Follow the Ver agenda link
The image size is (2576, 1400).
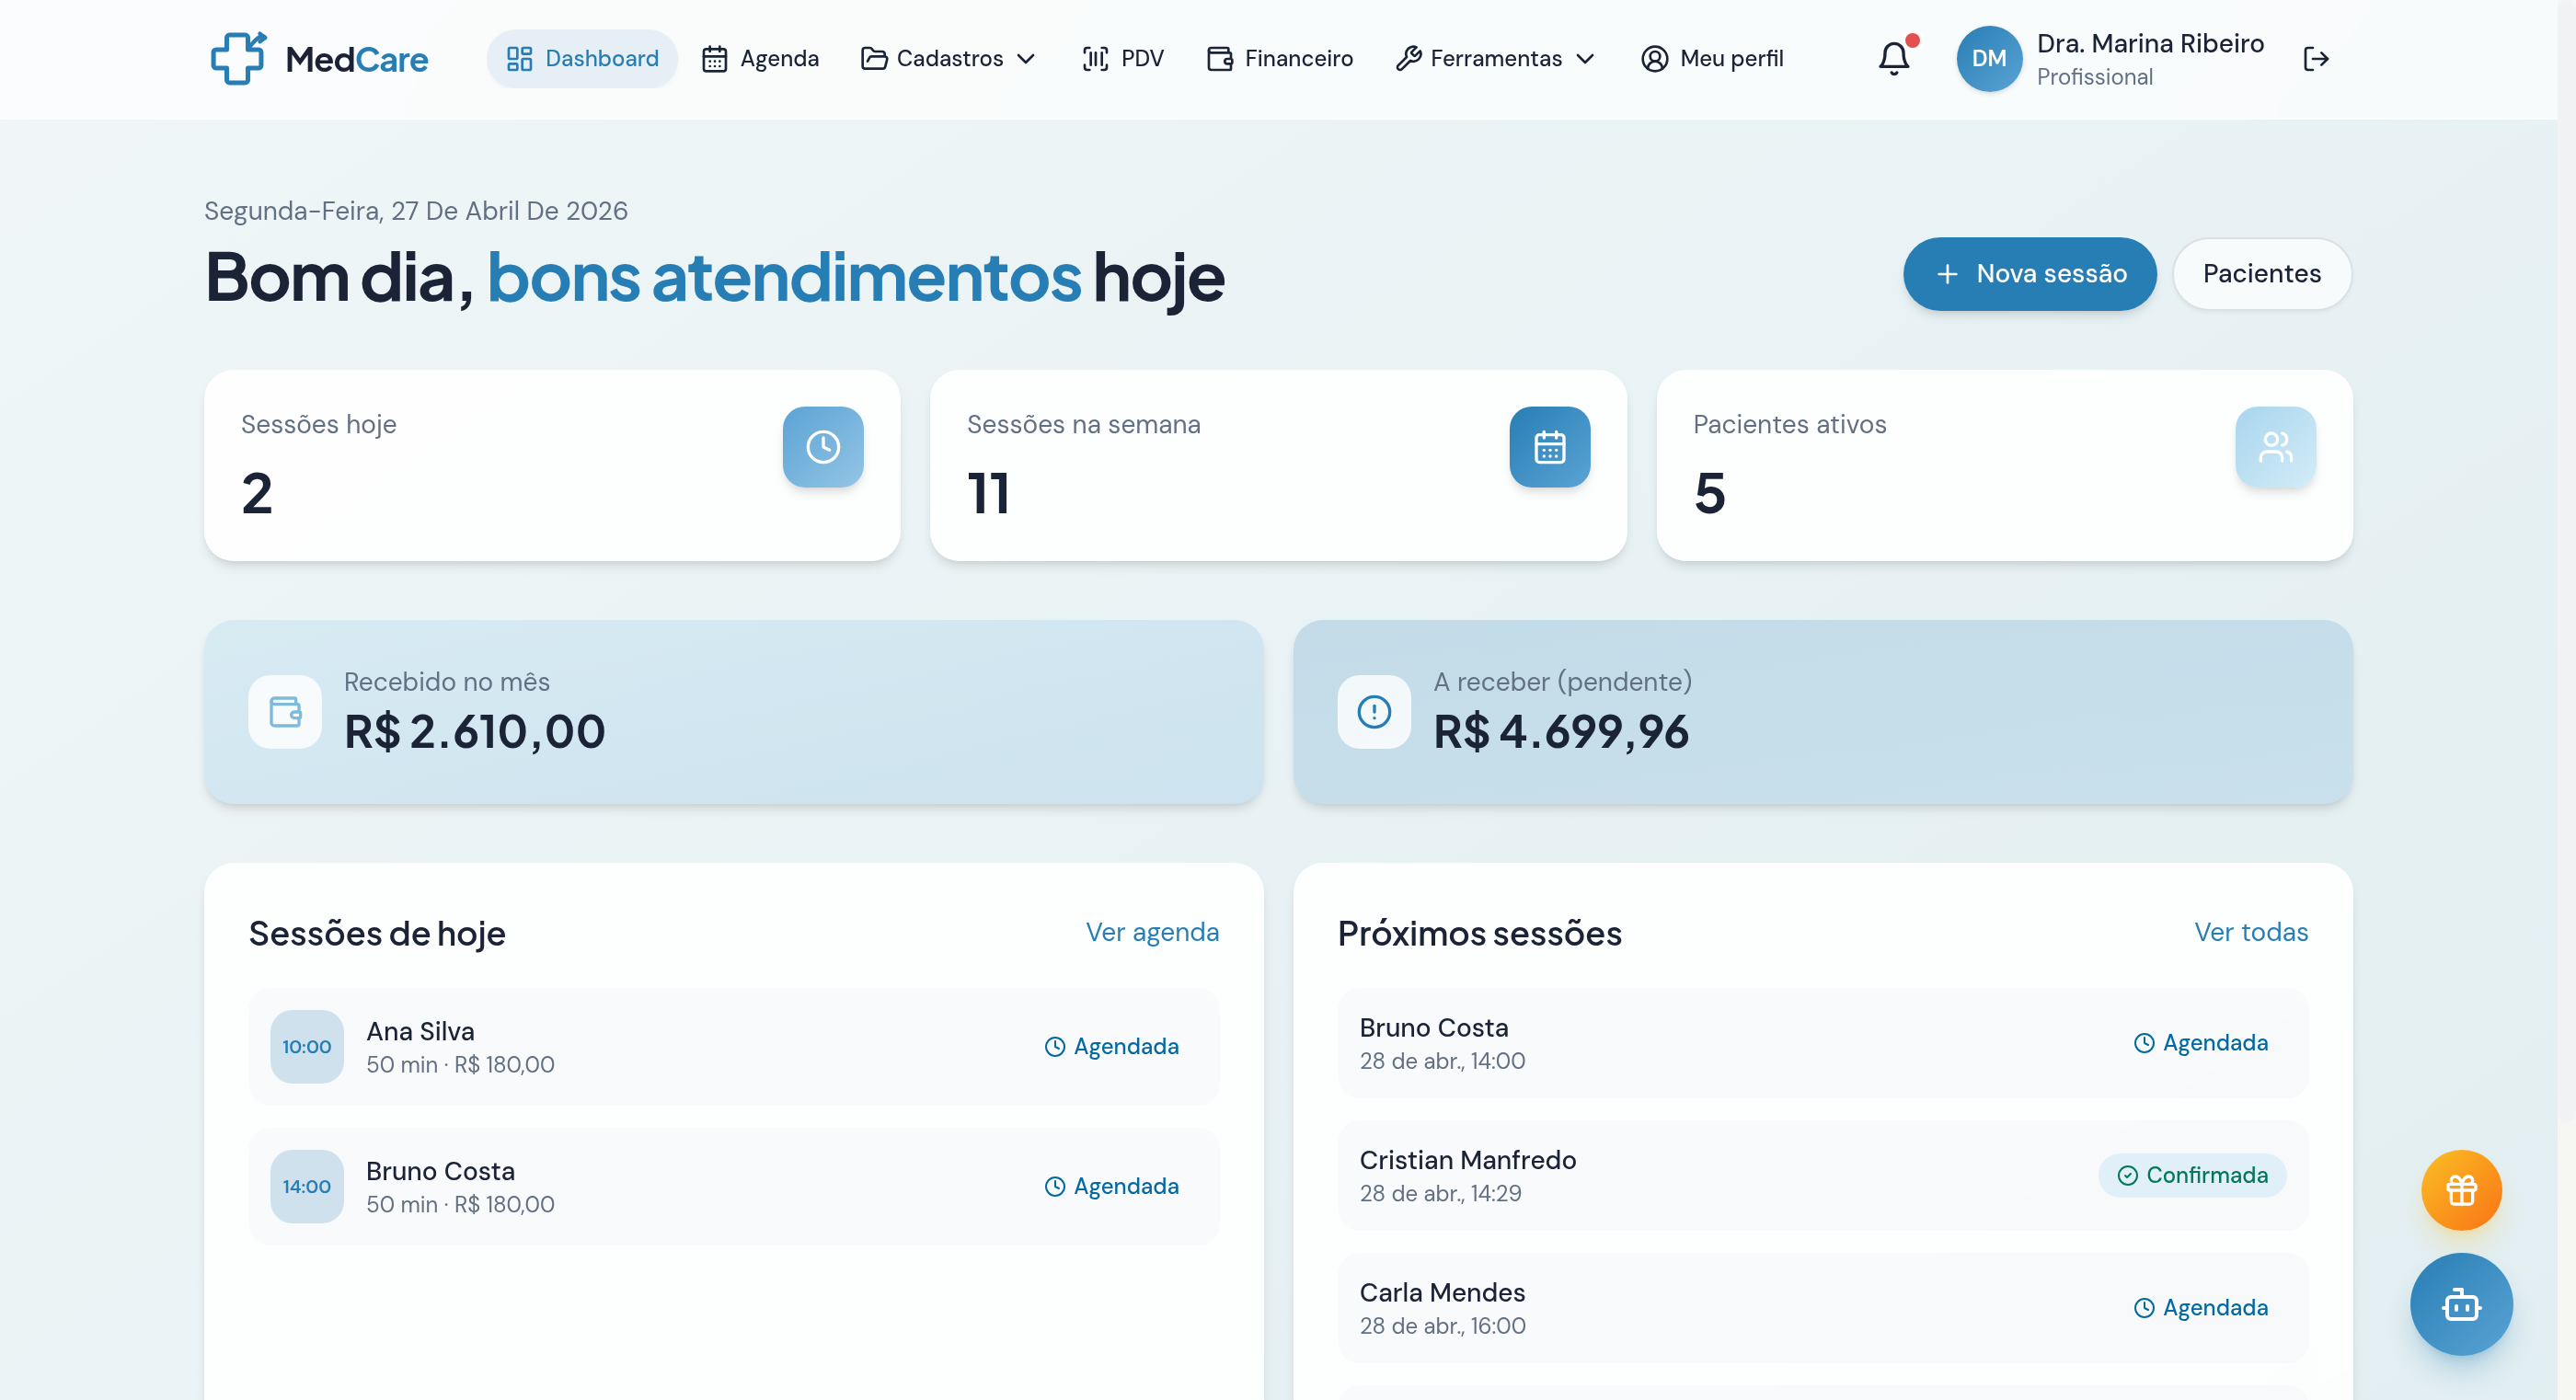click(x=1152, y=932)
